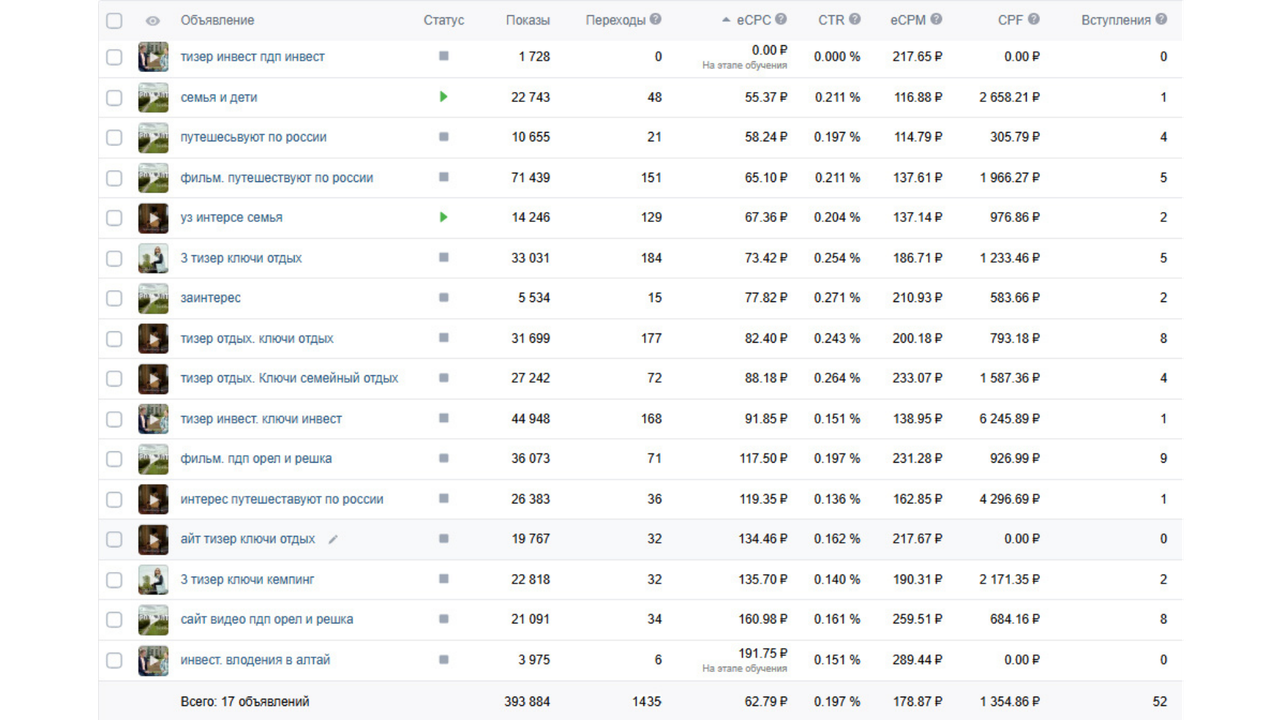Click the CPF value 6 245.89 ₽
1280x720 pixels.
1009,419
